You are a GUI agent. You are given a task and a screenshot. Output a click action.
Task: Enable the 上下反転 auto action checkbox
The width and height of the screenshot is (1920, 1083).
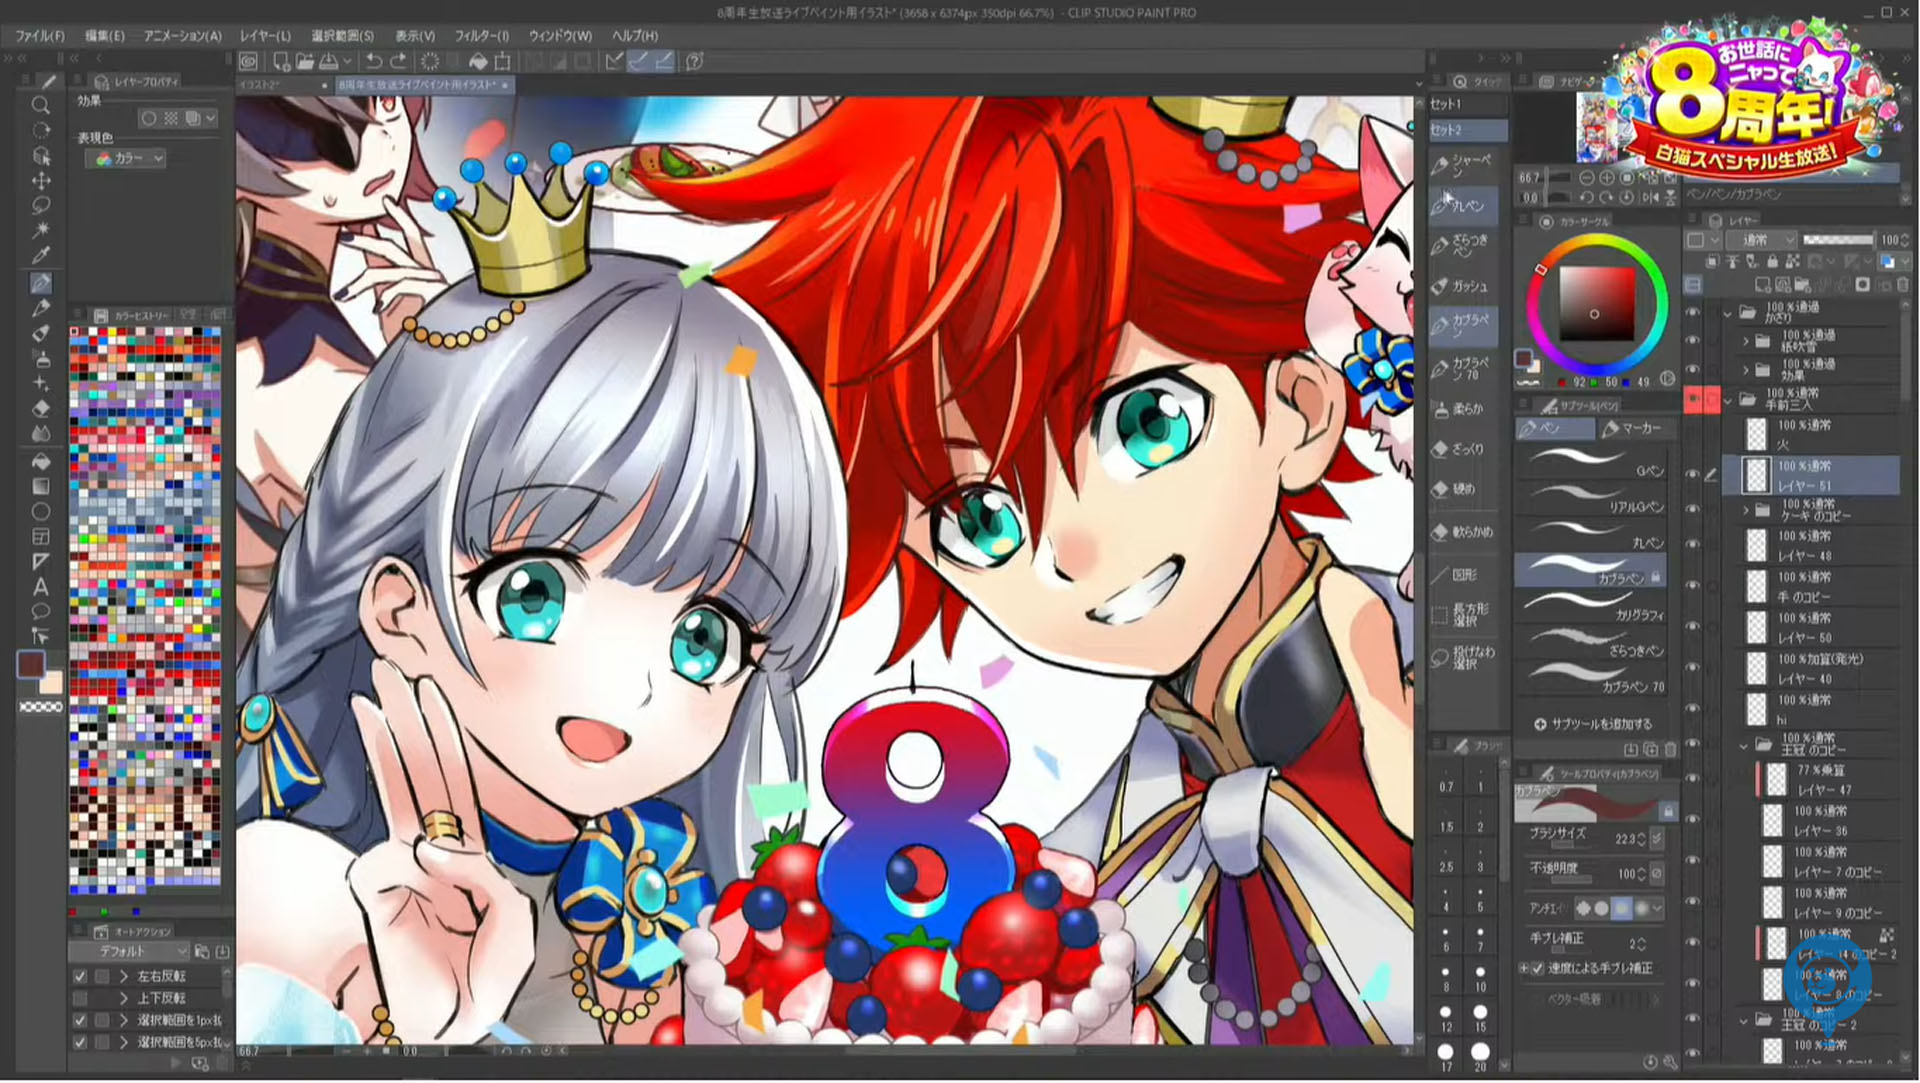pos(80,998)
